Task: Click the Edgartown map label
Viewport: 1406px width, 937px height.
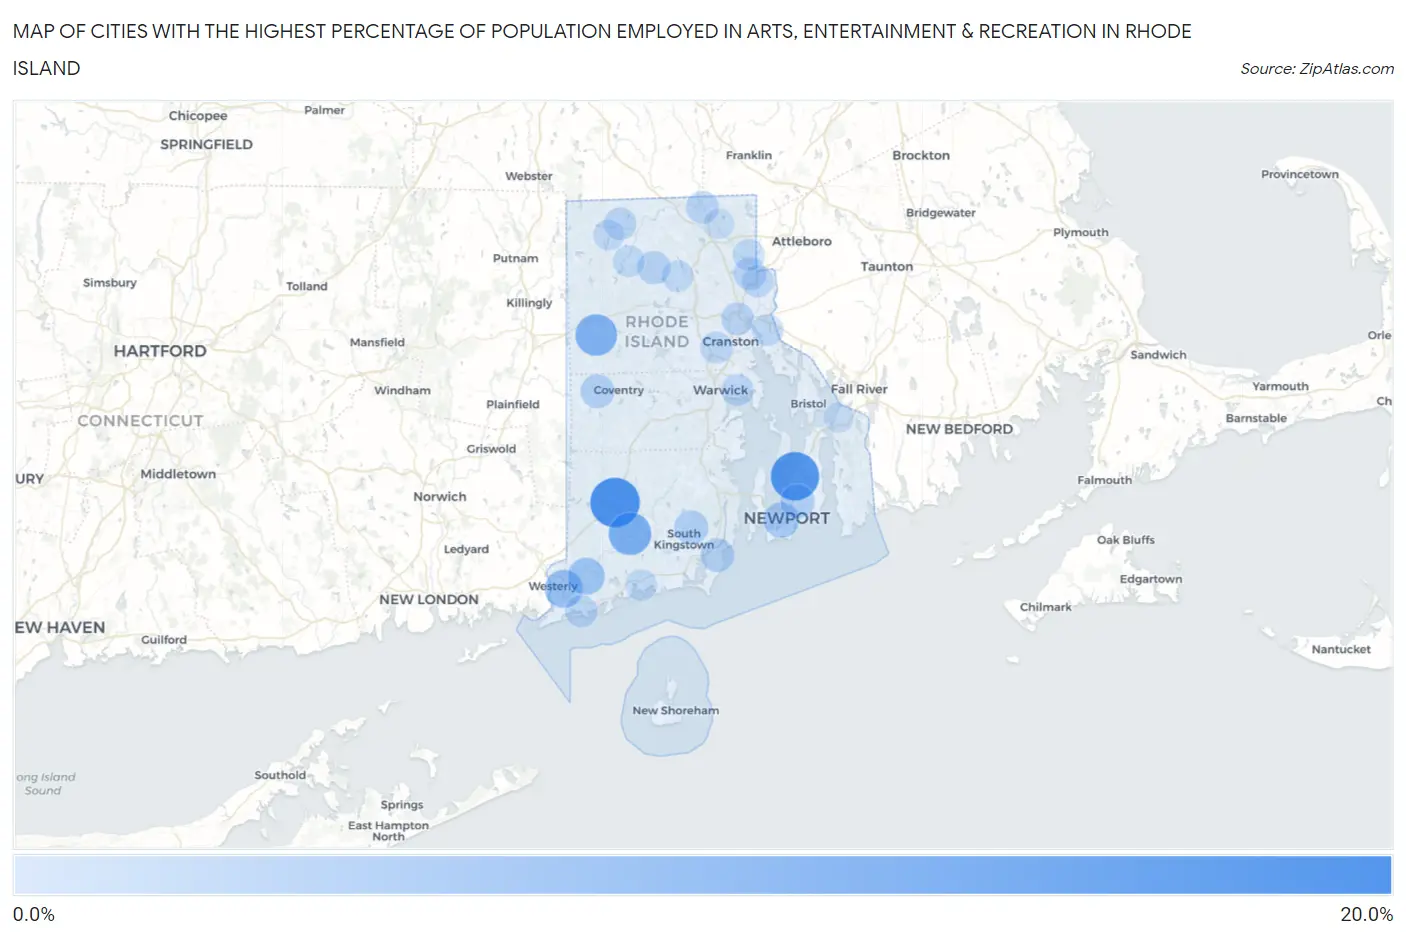Action: 1151,579
